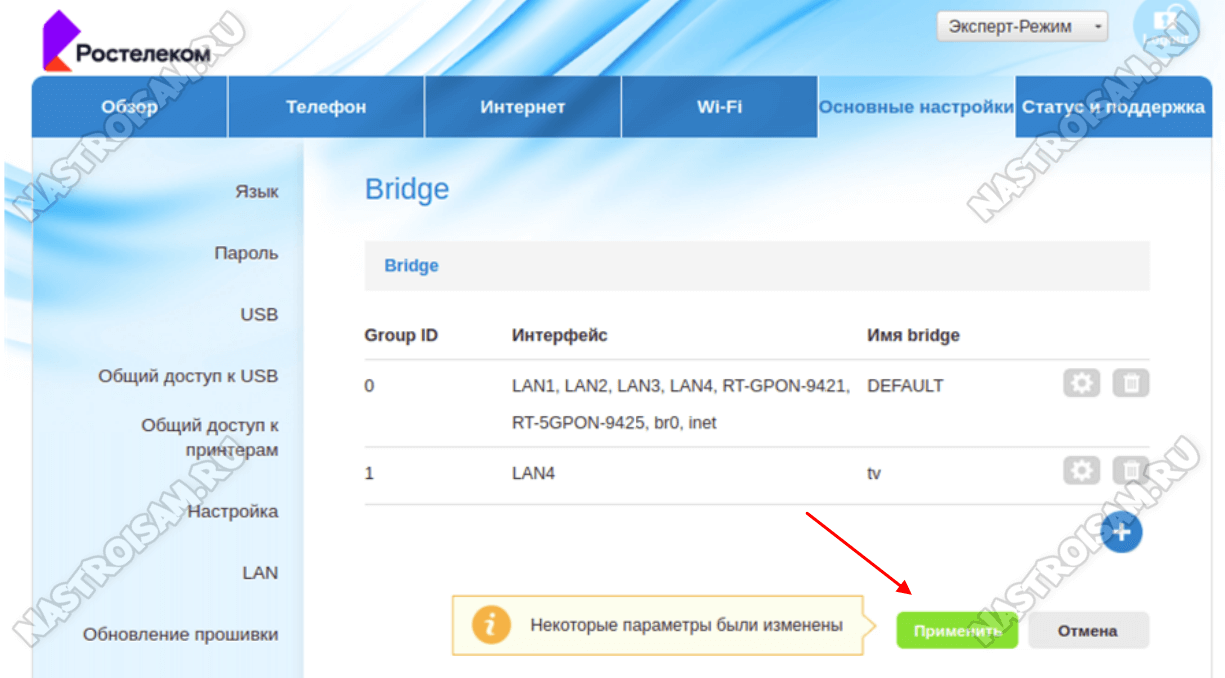Open settings gear for tv bridge
Viewport: 1225px width, 678px height.
(1081, 470)
